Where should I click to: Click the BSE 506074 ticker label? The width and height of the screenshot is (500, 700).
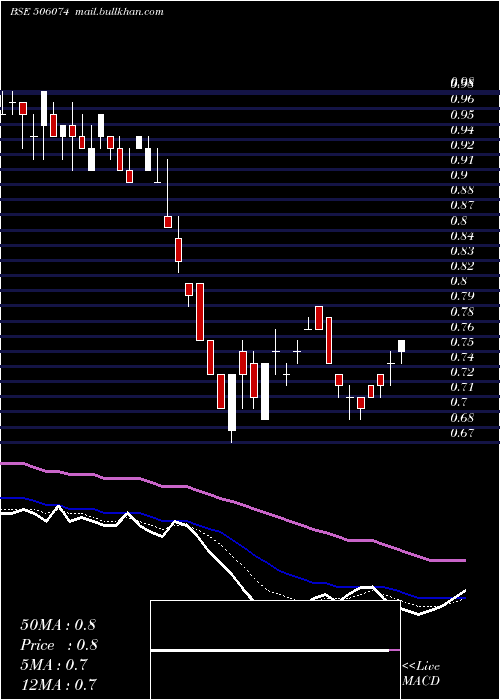39,12
